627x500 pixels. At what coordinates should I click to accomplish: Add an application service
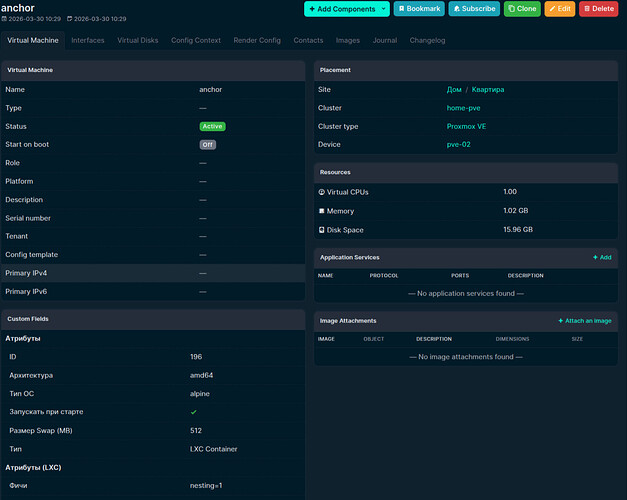pos(602,257)
